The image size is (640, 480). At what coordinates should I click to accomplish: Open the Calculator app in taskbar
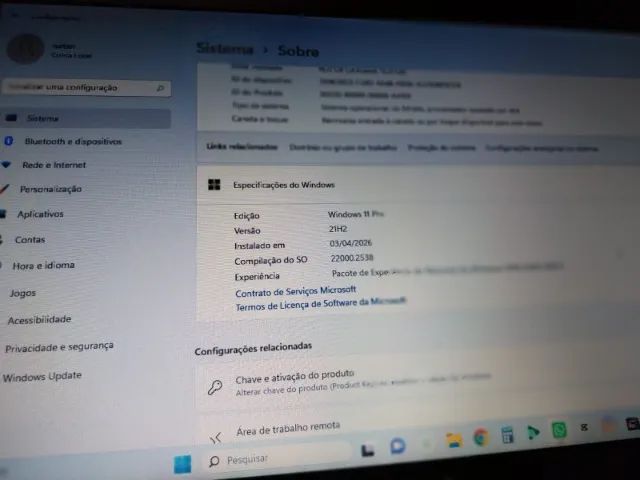[507, 434]
